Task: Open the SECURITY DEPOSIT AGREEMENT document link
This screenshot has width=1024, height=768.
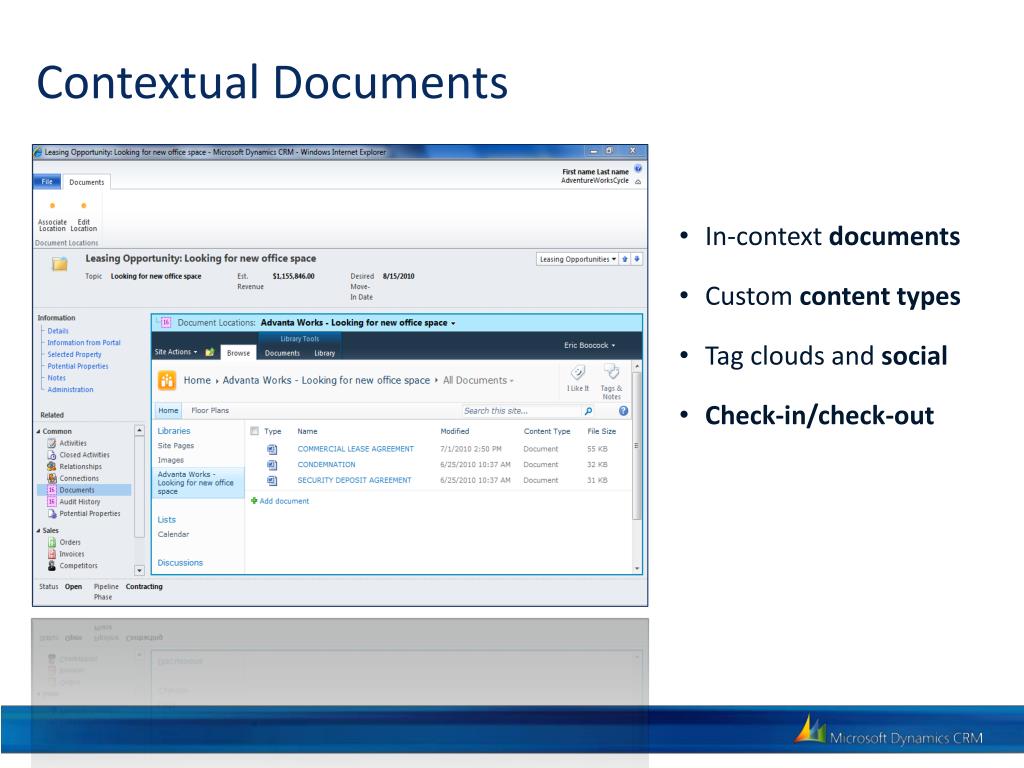Action: 354,481
